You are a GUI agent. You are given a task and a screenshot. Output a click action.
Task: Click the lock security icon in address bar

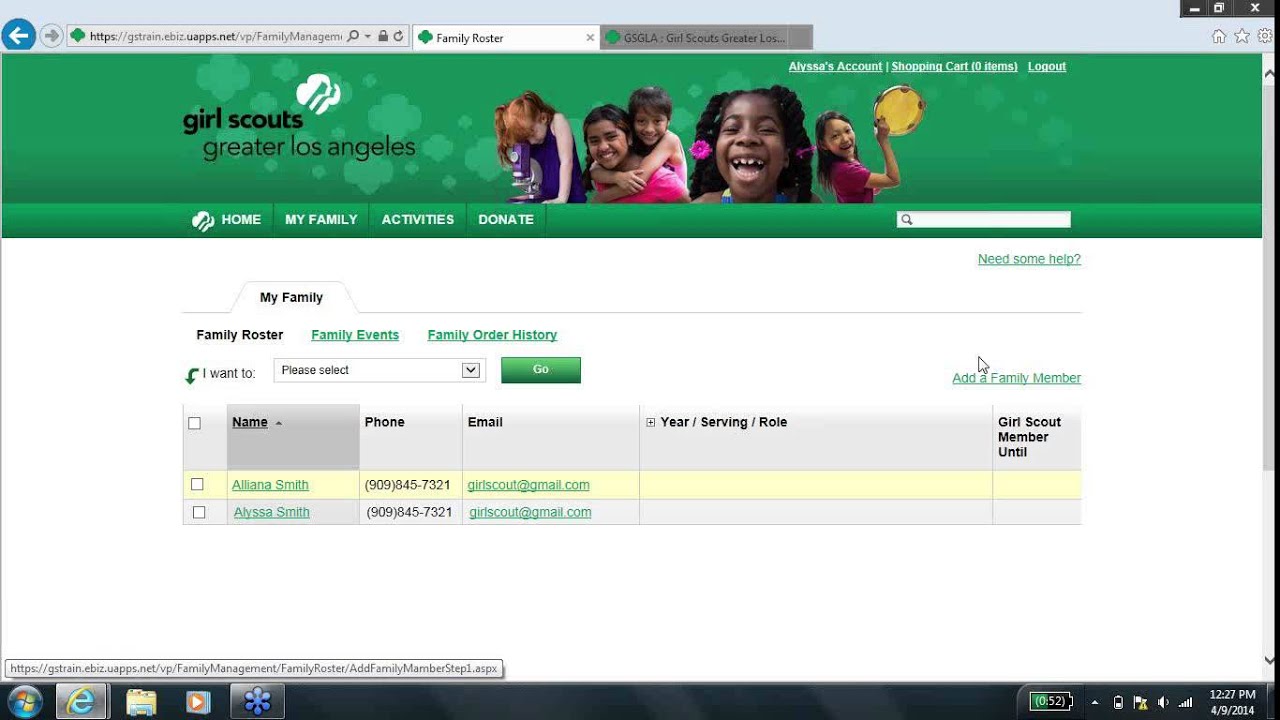[x=383, y=36]
